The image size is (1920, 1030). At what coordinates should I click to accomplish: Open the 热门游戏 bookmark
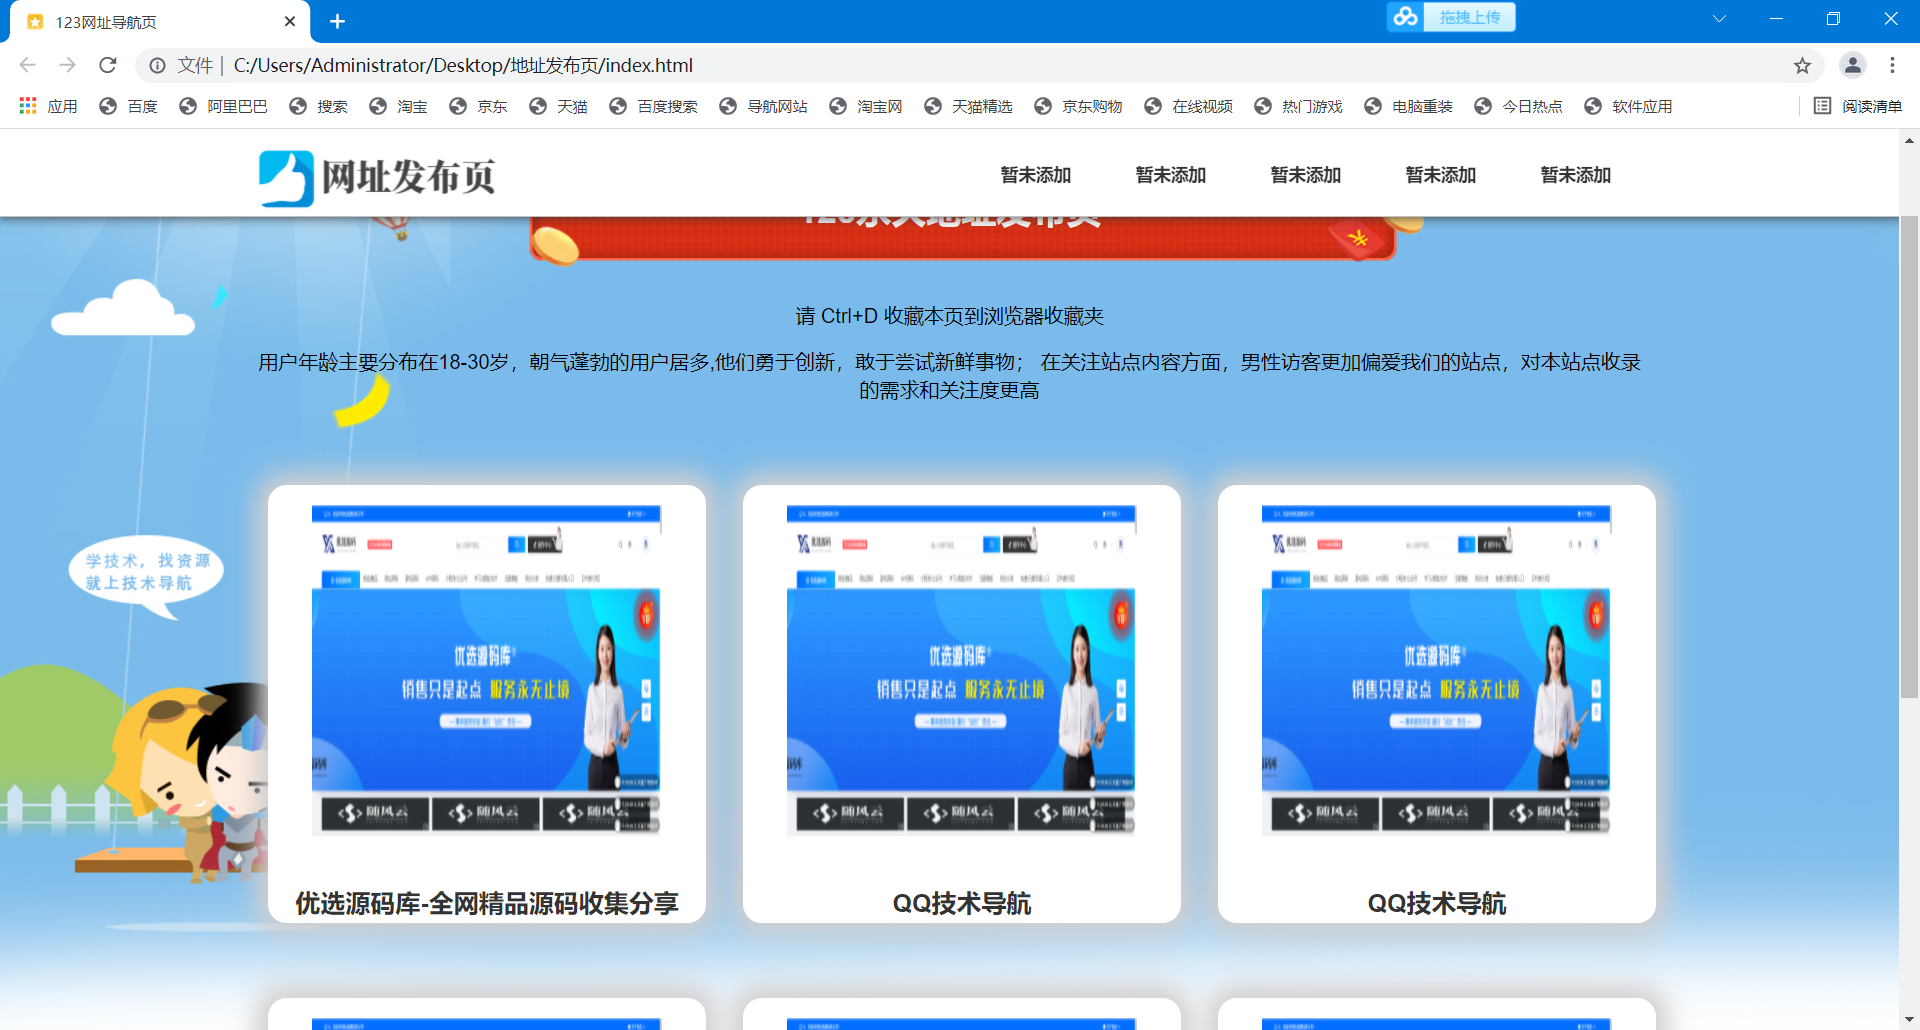[1298, 106]
